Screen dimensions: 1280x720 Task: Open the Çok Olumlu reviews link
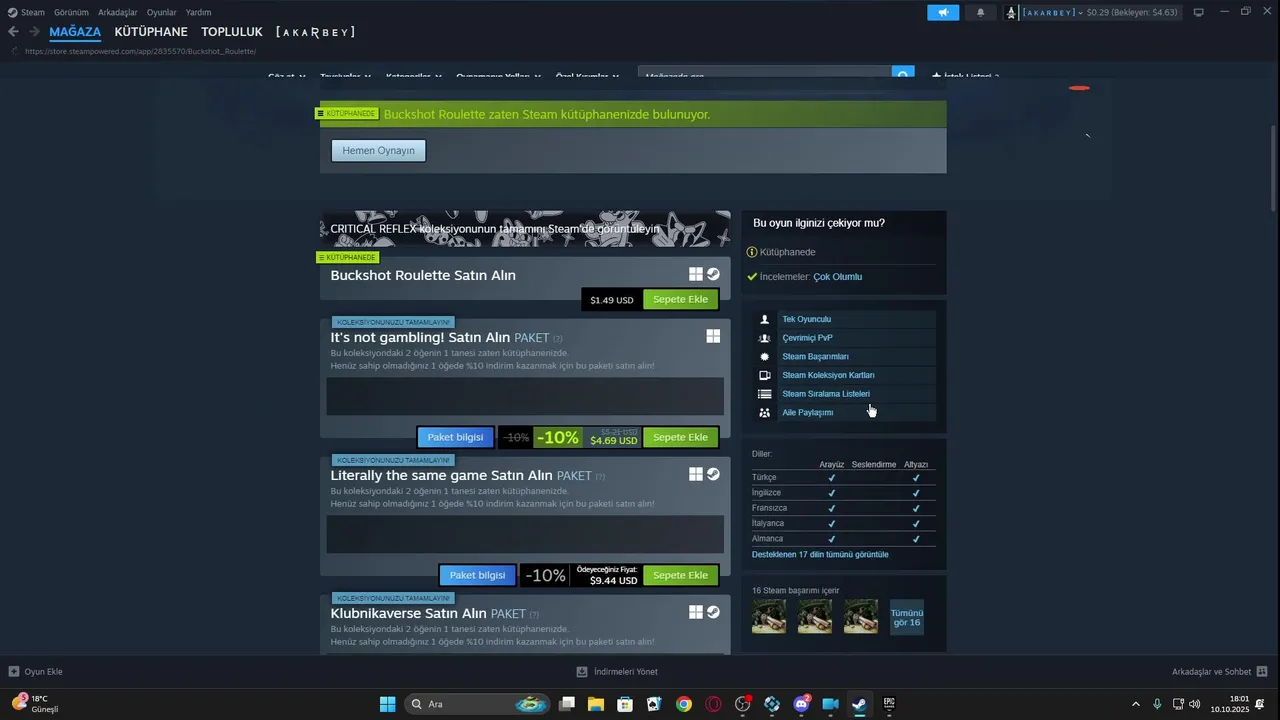tap(837, 277)
